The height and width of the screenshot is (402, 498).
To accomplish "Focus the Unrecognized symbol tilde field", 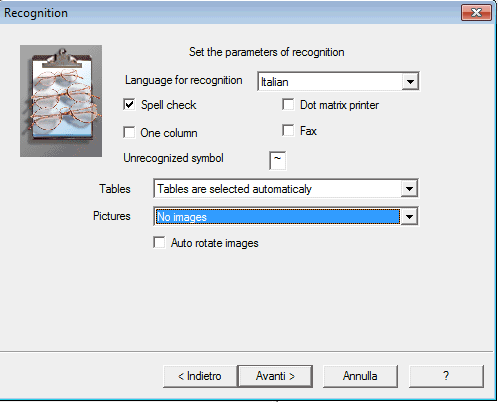I will [277, 160].
